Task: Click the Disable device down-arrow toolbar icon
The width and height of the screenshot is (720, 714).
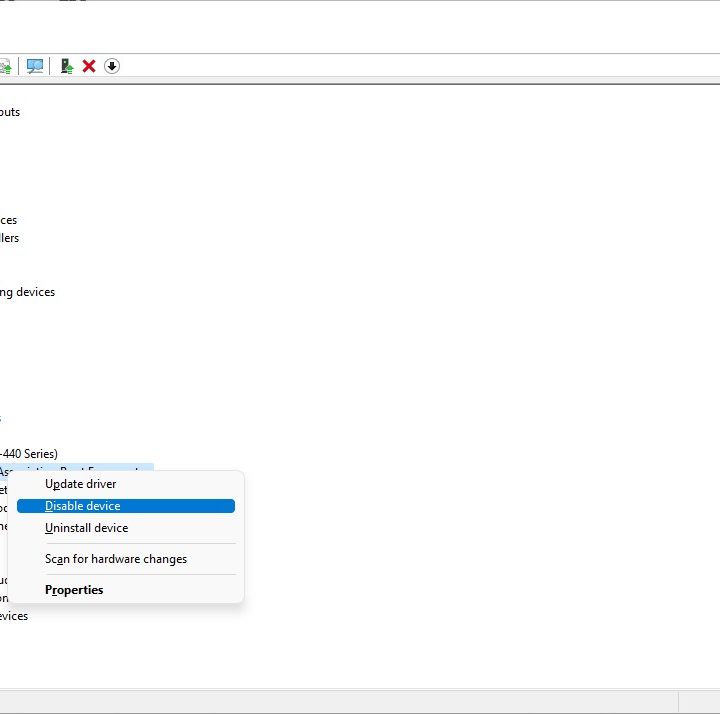Action: click(112, 66)
